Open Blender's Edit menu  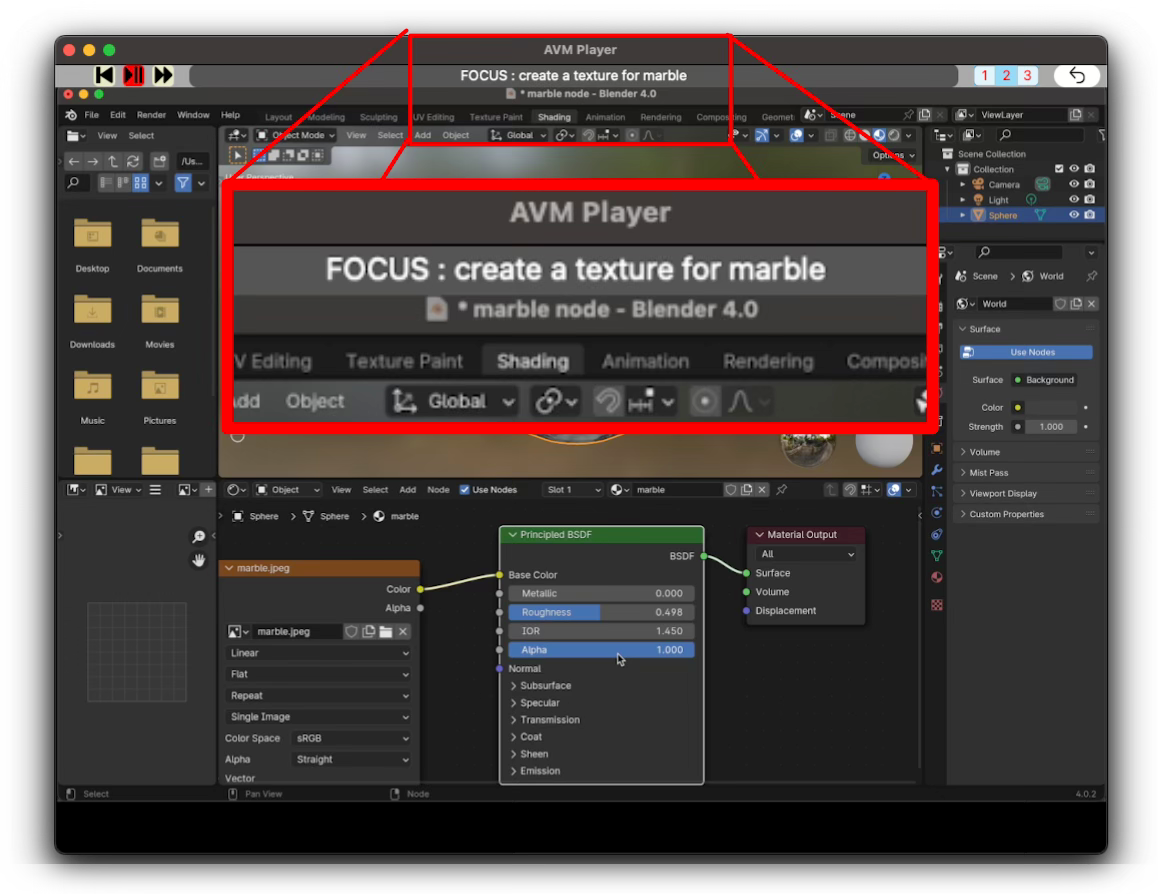click(117, 115)
